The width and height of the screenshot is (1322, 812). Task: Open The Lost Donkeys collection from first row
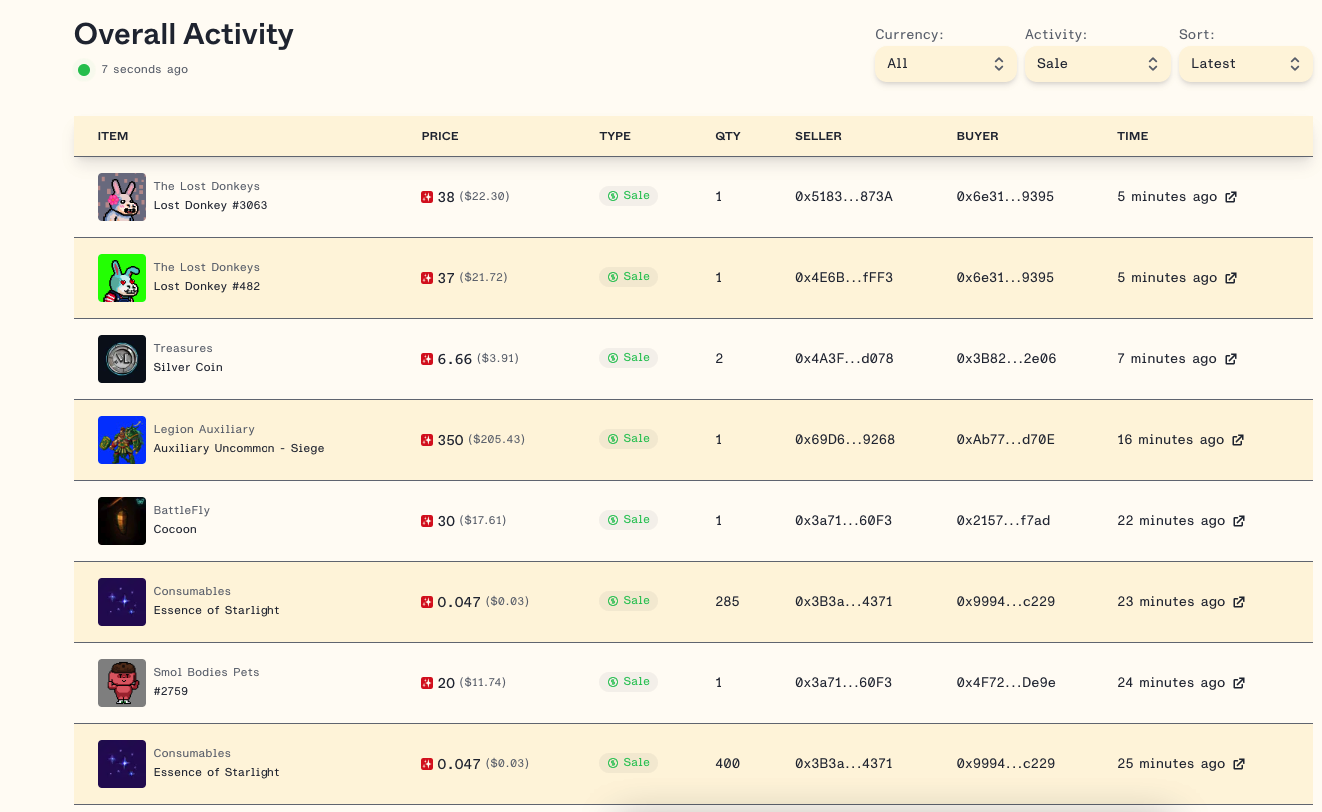click(x=206, y=187)
